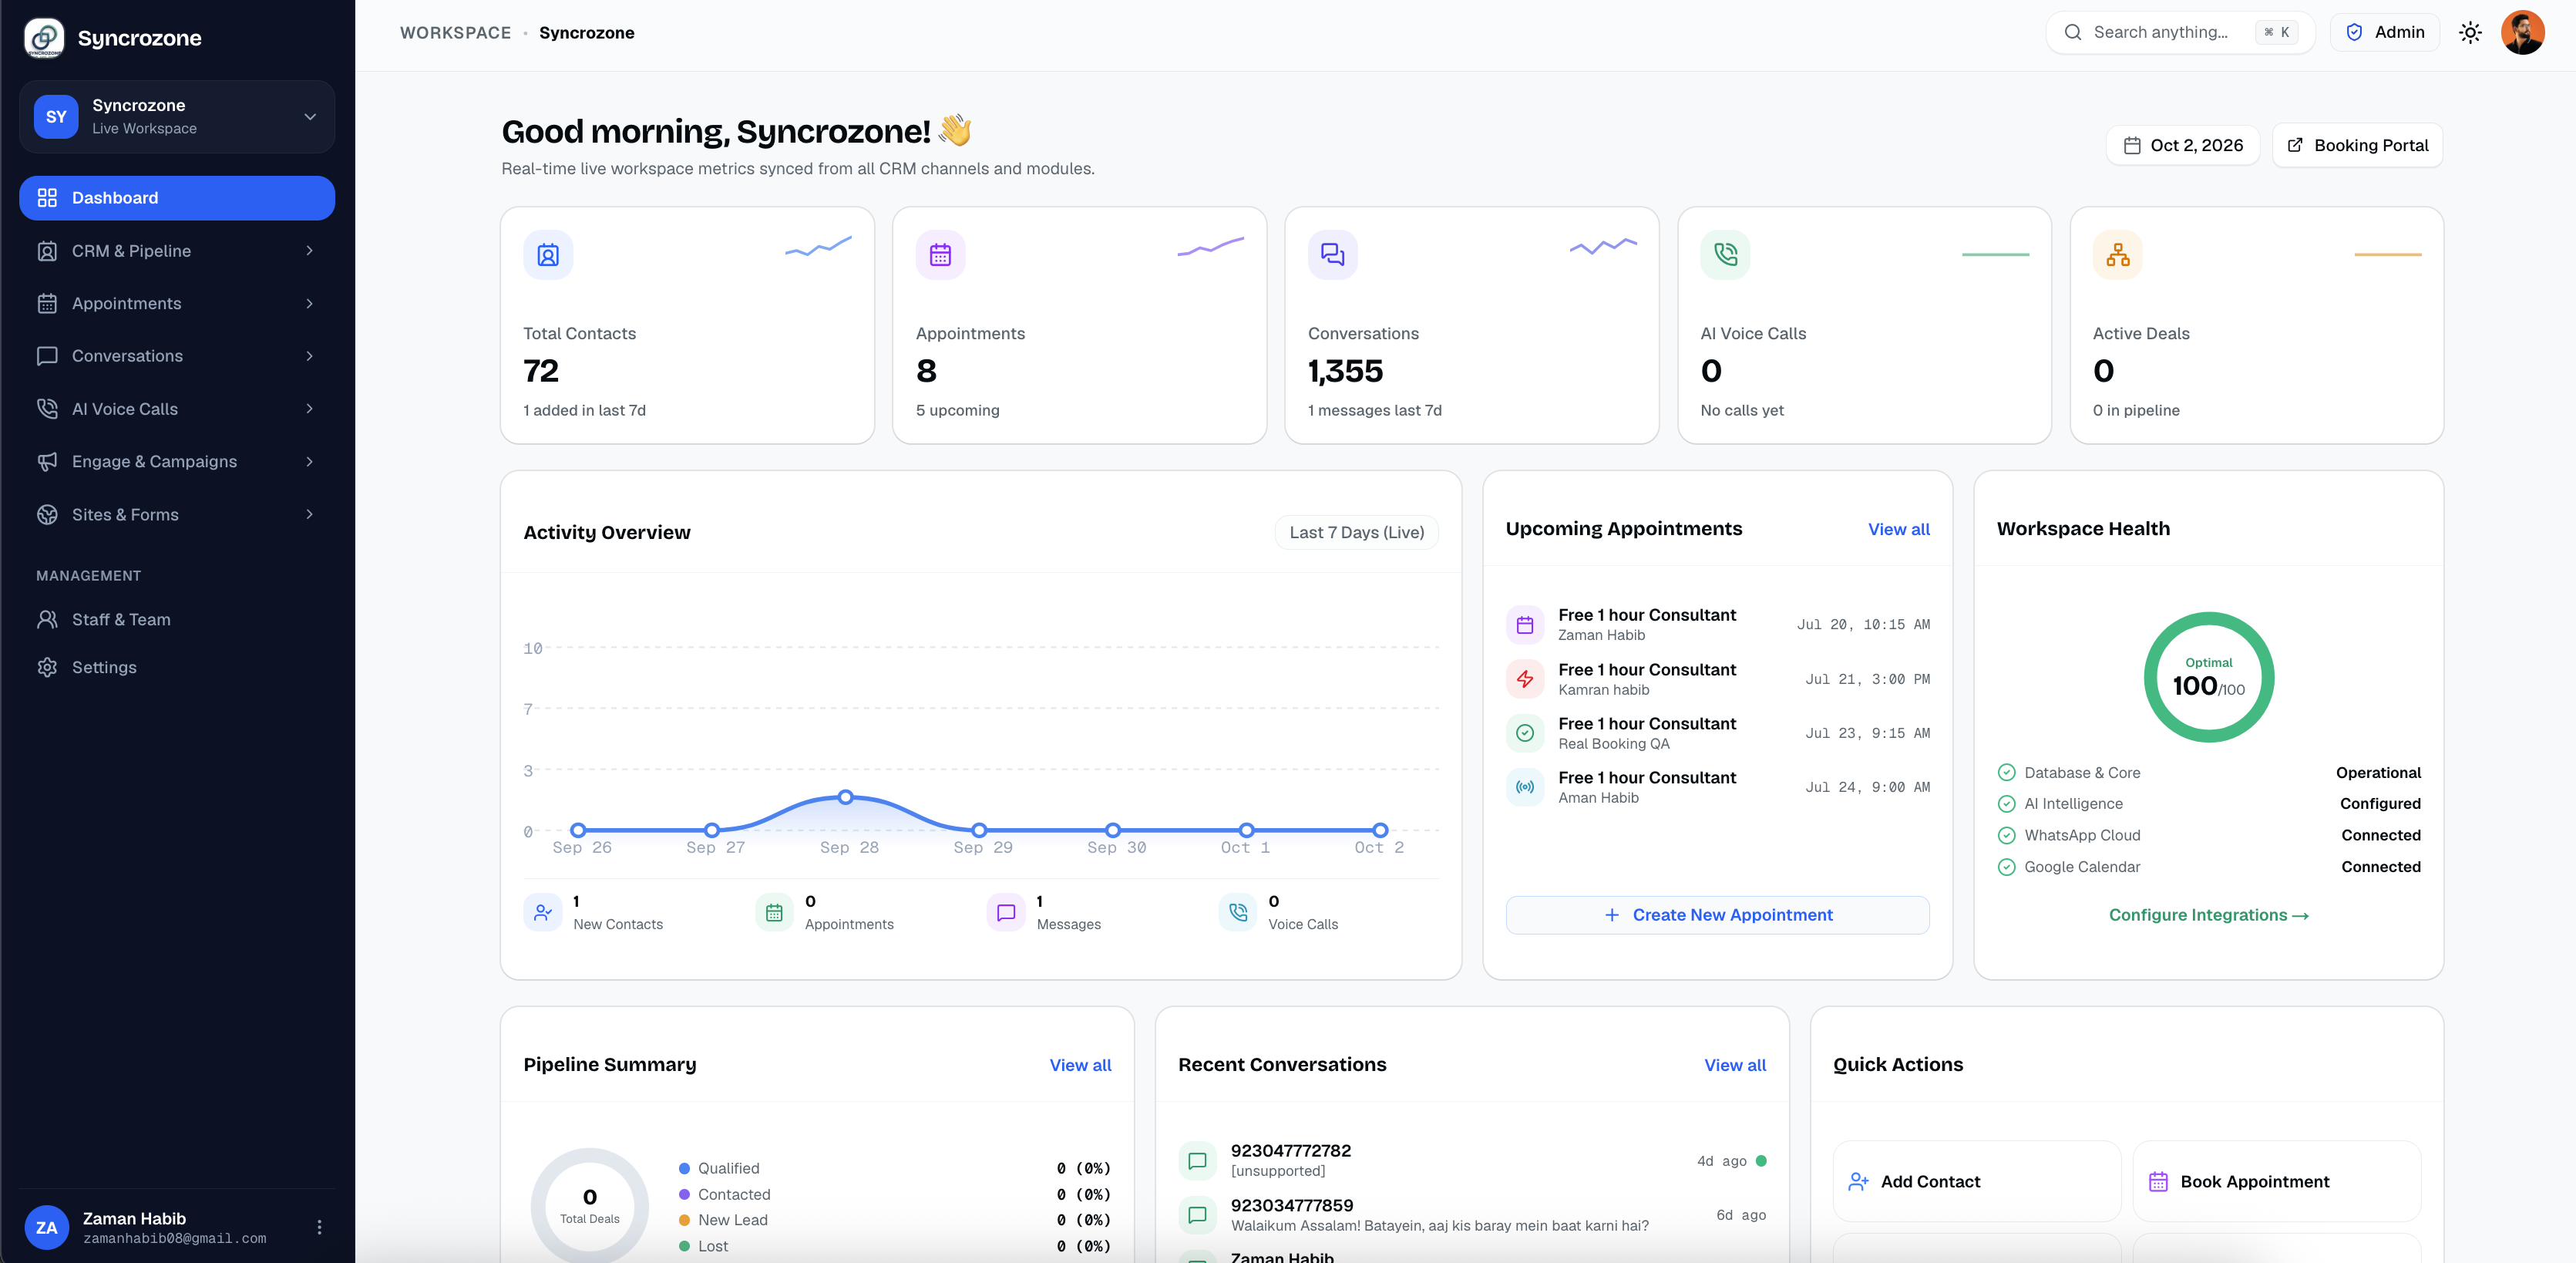
Task: Open the Booking Portal
Action: 2357,145
